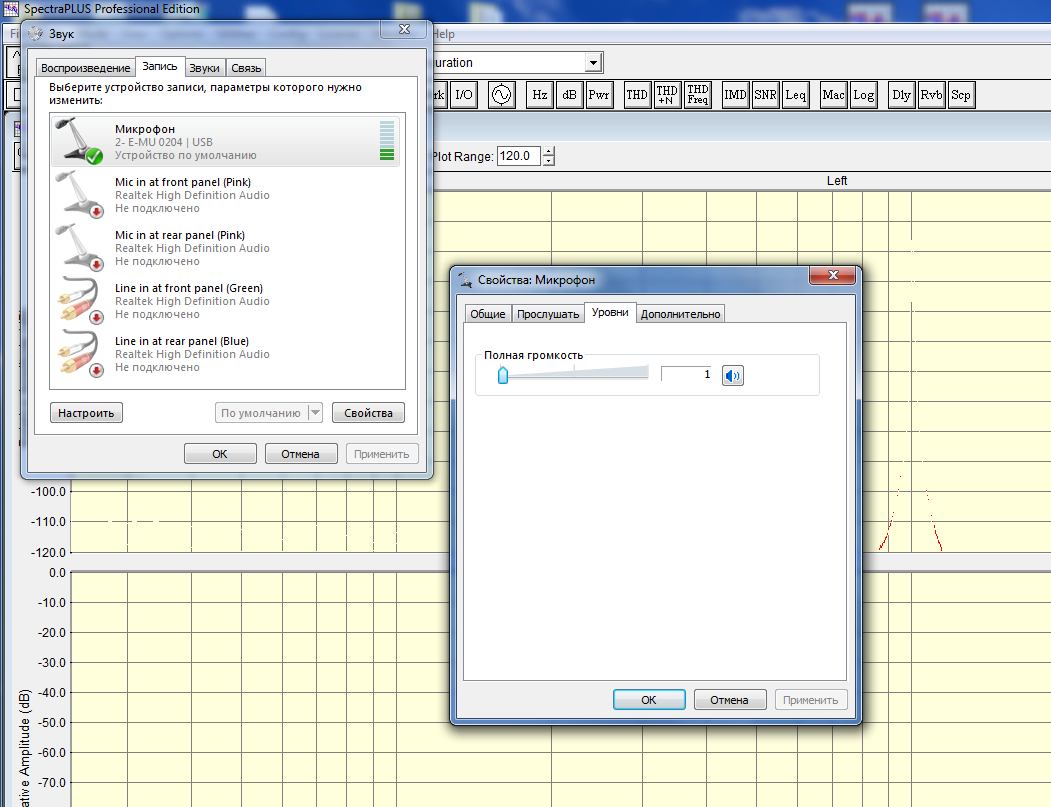Select the Hz toolbar button
The image size is (1051, 807).
click(x=540, y=95)
